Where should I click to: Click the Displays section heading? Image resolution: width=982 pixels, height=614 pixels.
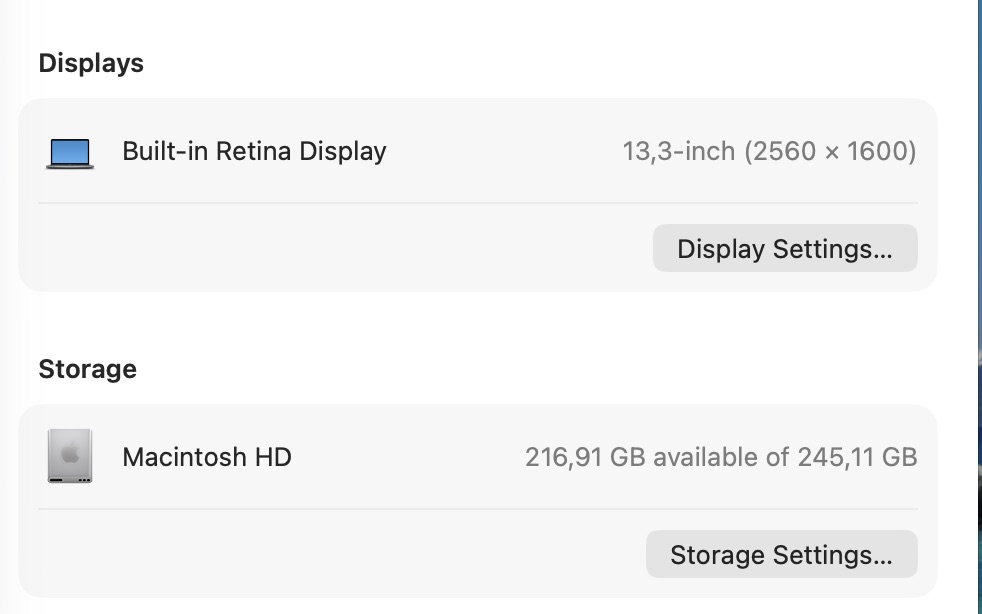click(x=91, y=63)
